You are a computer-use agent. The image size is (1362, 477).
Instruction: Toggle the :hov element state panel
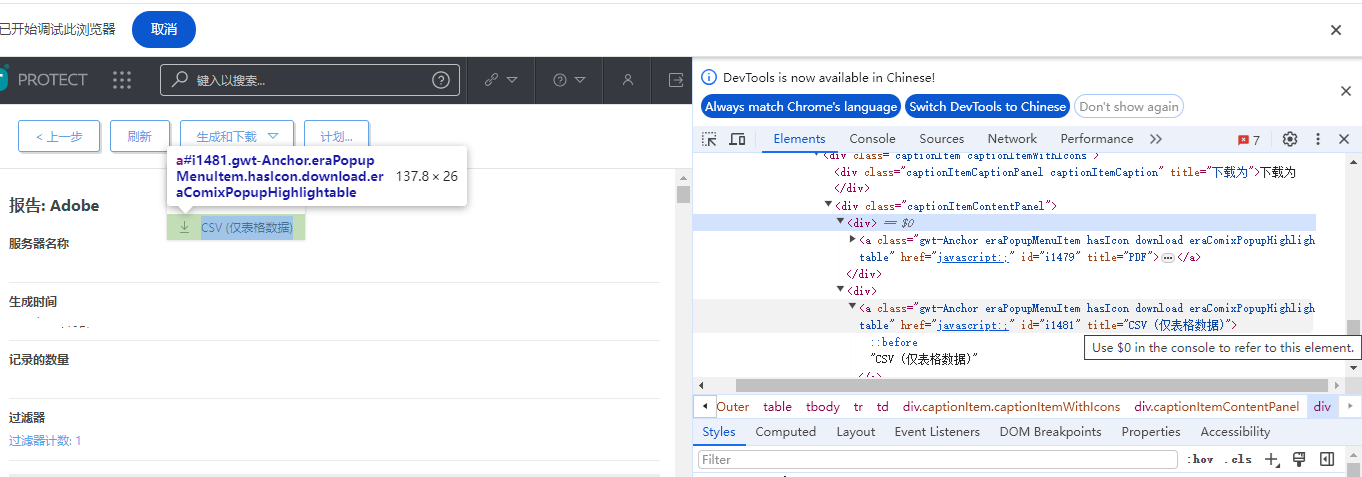coord(1200,459)
